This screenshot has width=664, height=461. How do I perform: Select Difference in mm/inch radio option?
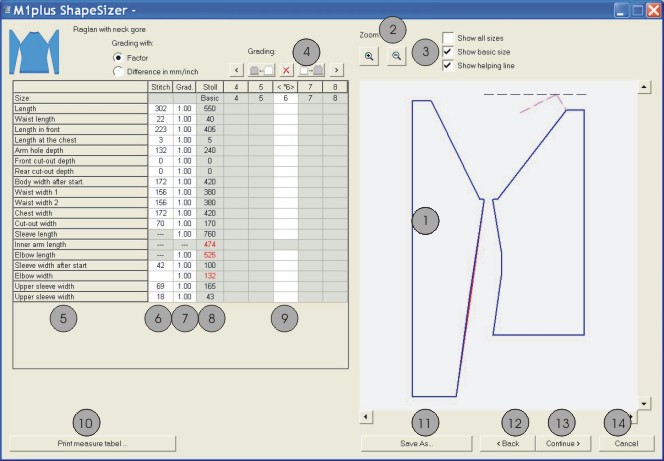[119, 71]
